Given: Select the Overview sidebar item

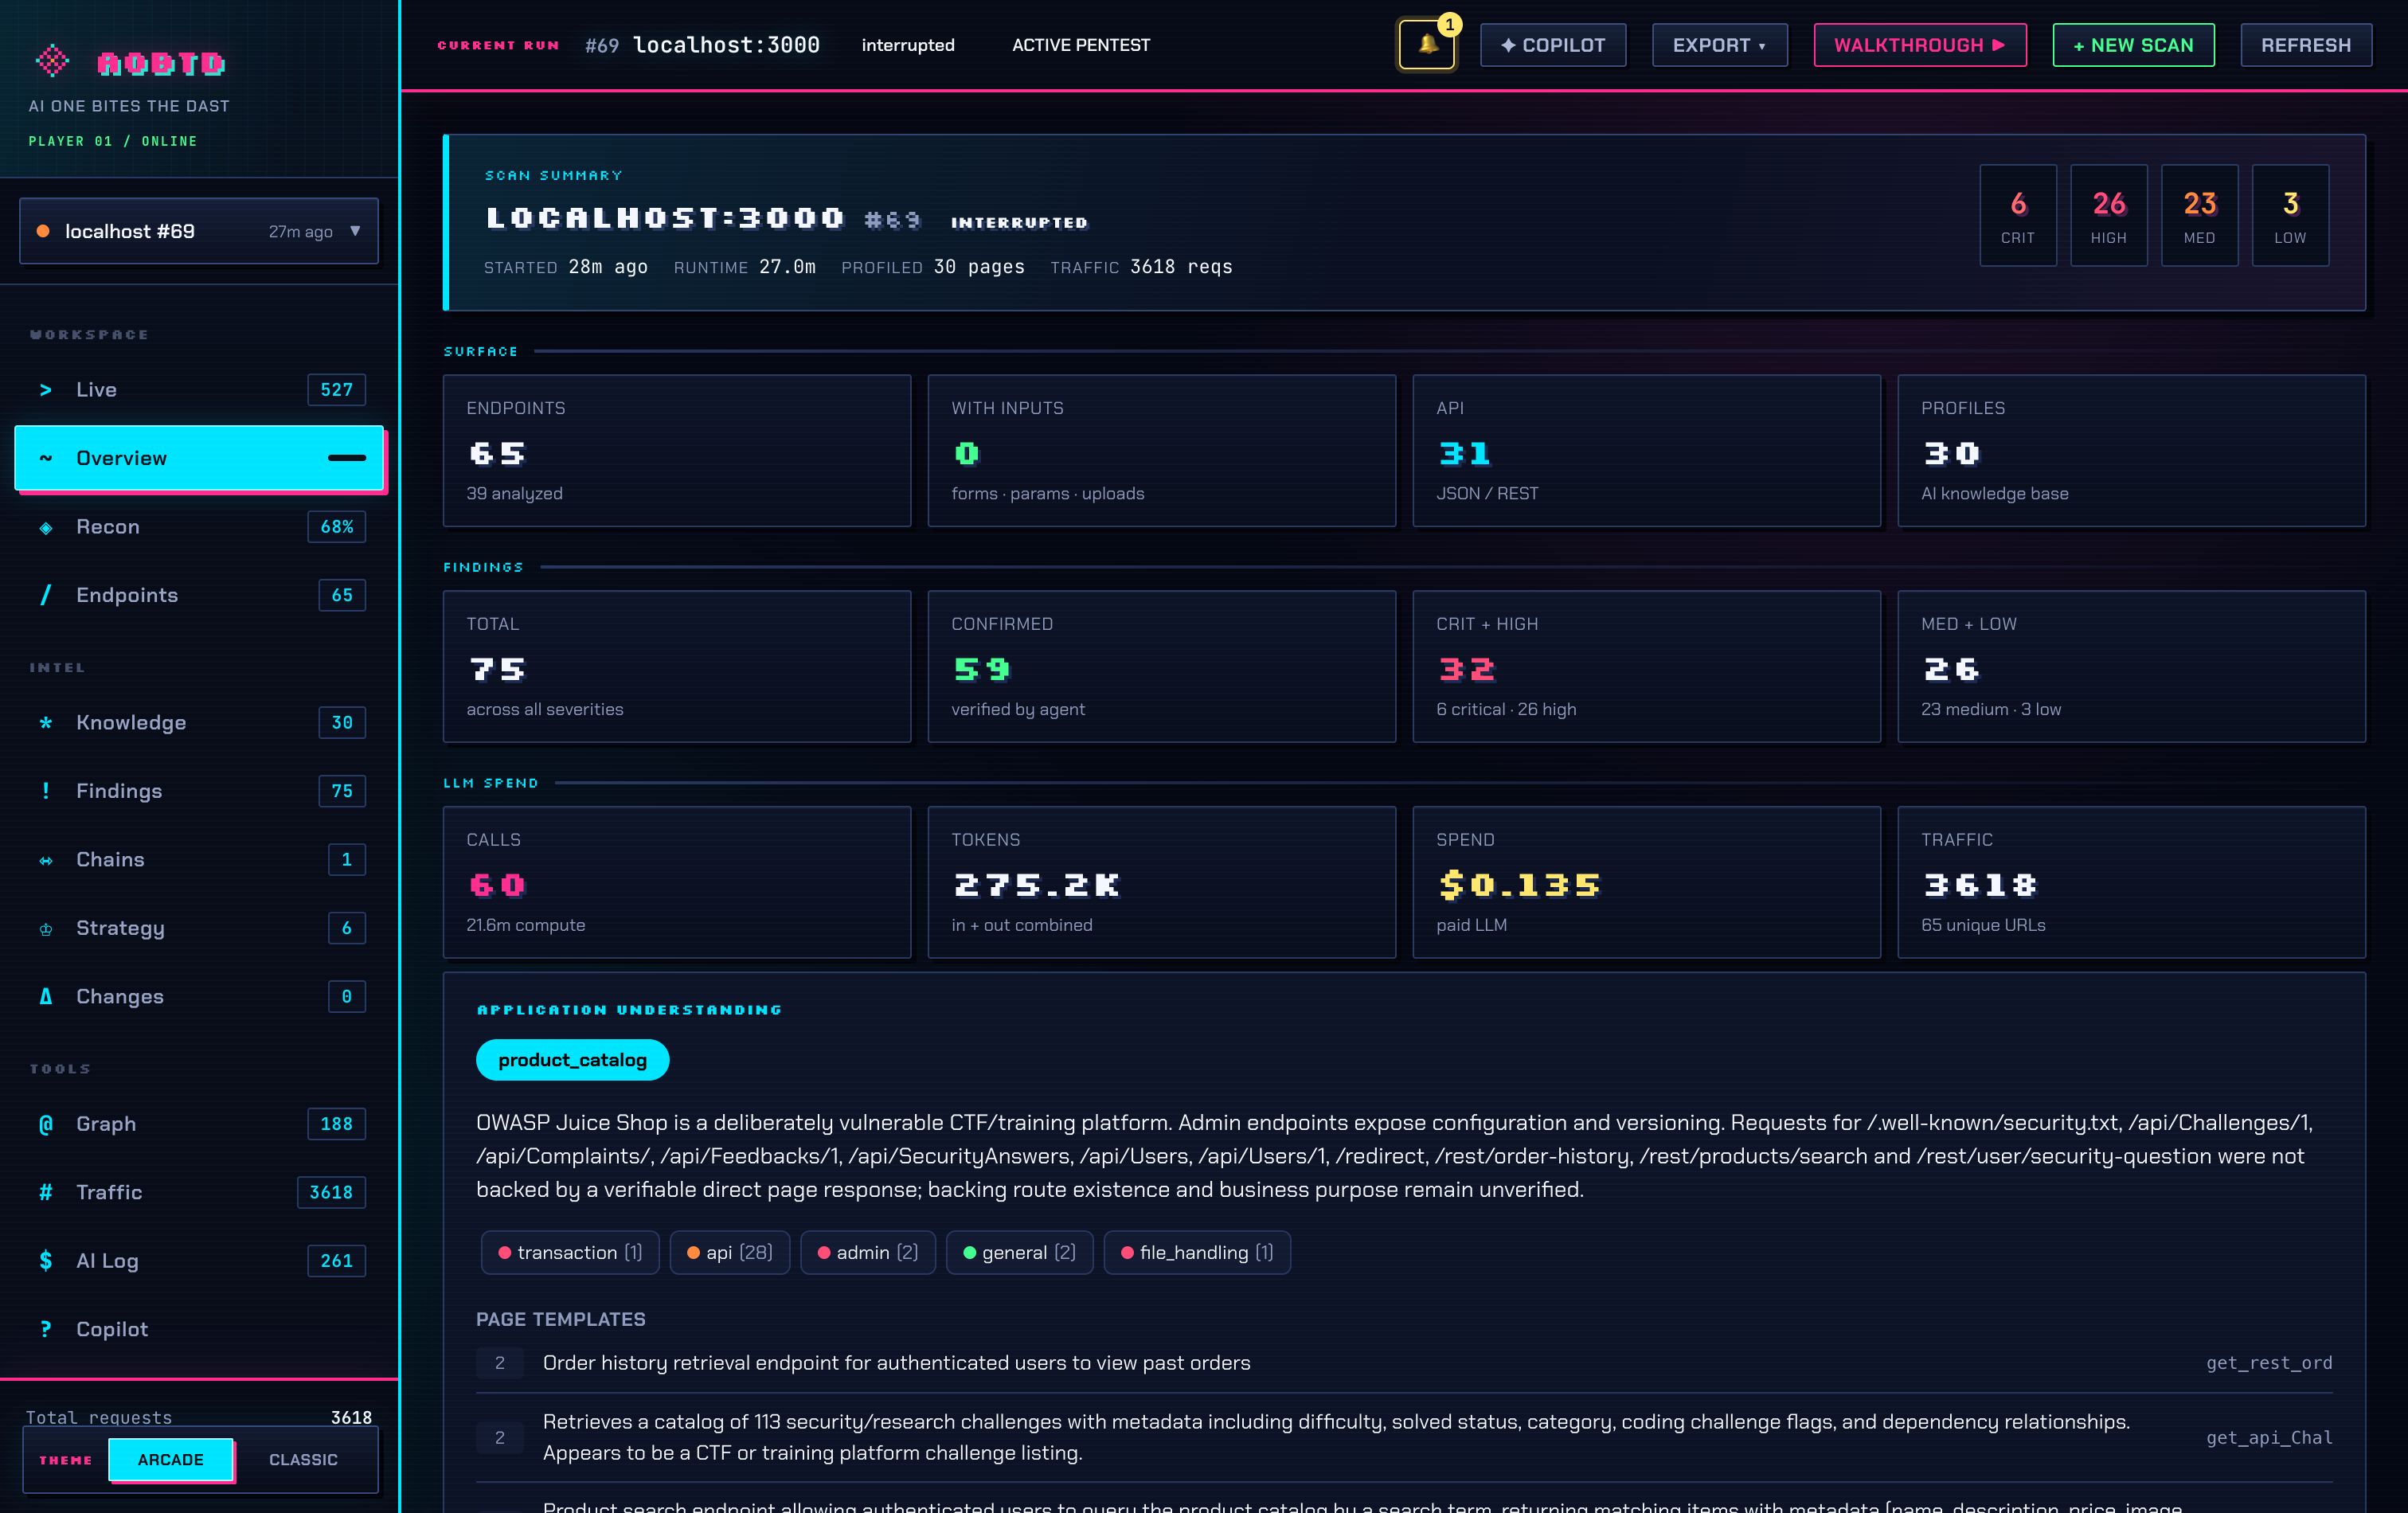Looking at the screenshot, I should 199,458.
